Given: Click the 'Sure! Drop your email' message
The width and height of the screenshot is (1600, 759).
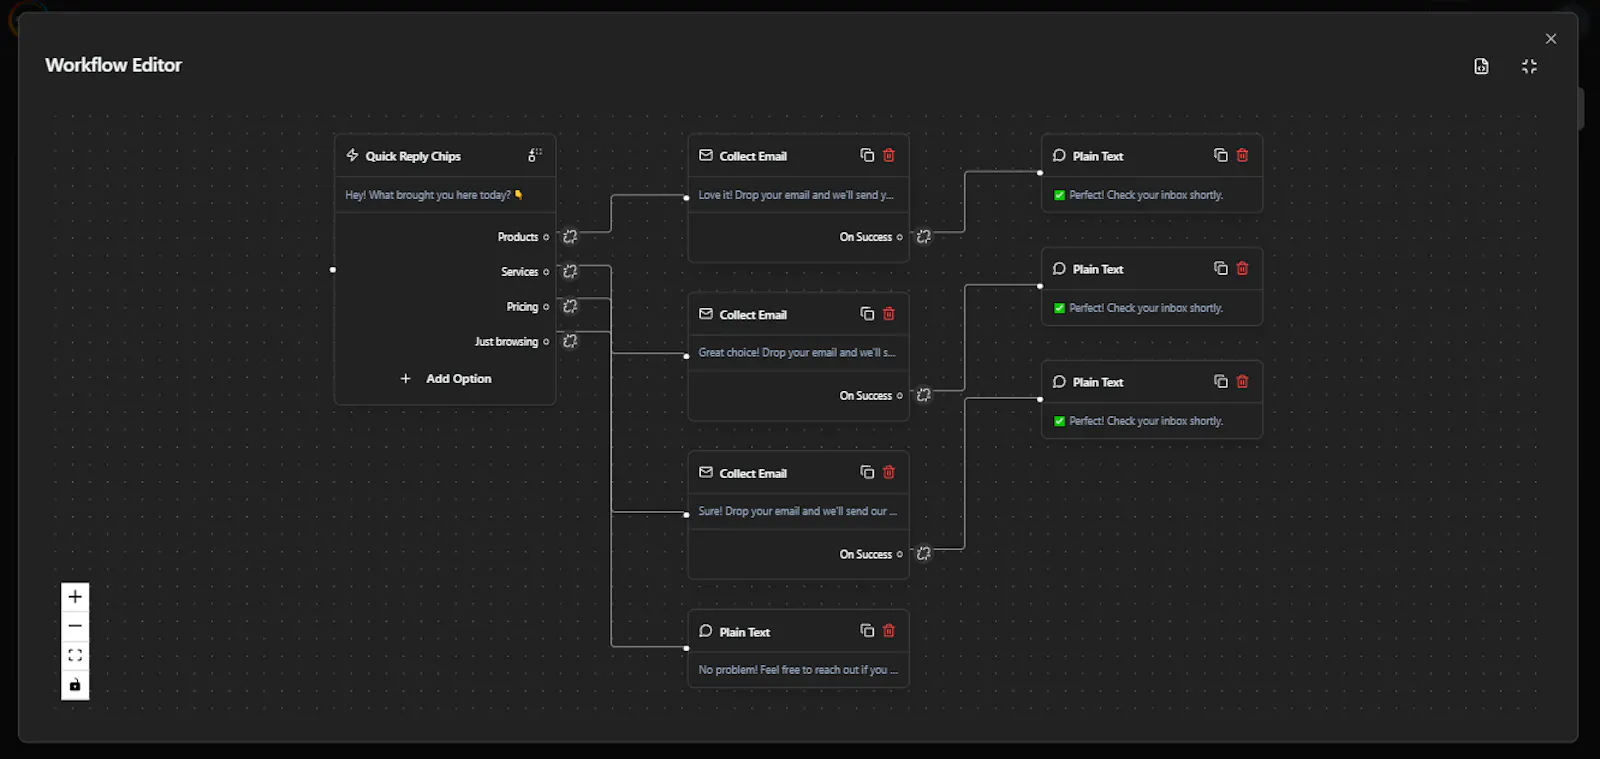Looking at the screenshot, I should click(x=797, y=511).
